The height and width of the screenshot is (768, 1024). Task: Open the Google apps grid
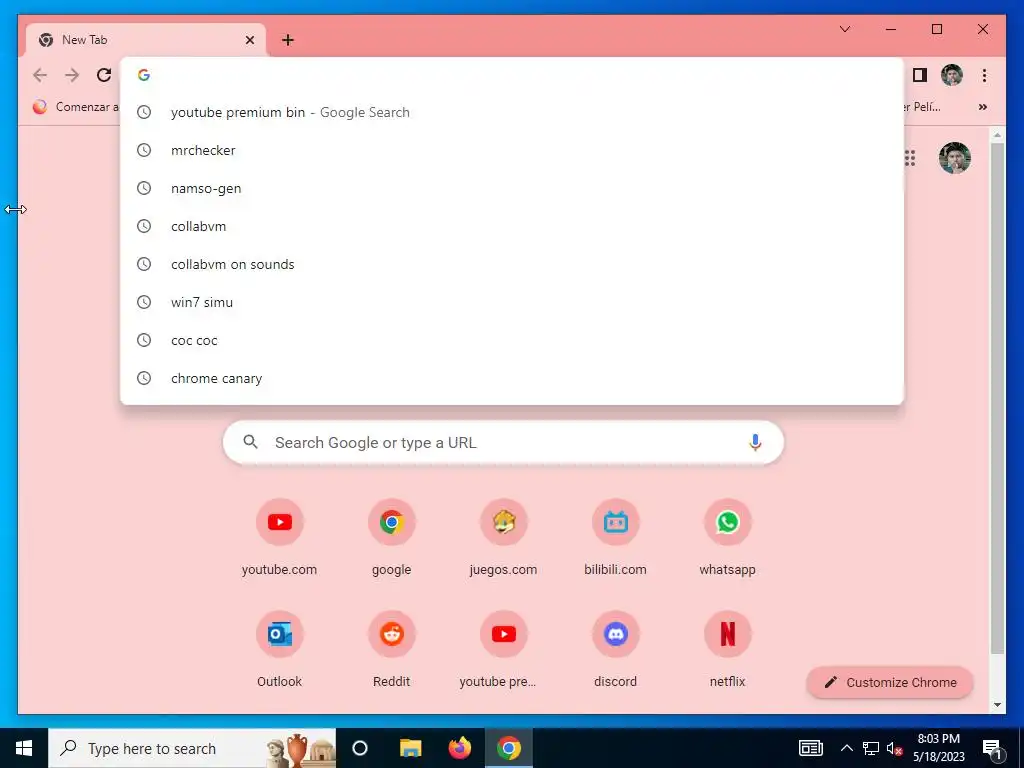[x=910, y=158]
